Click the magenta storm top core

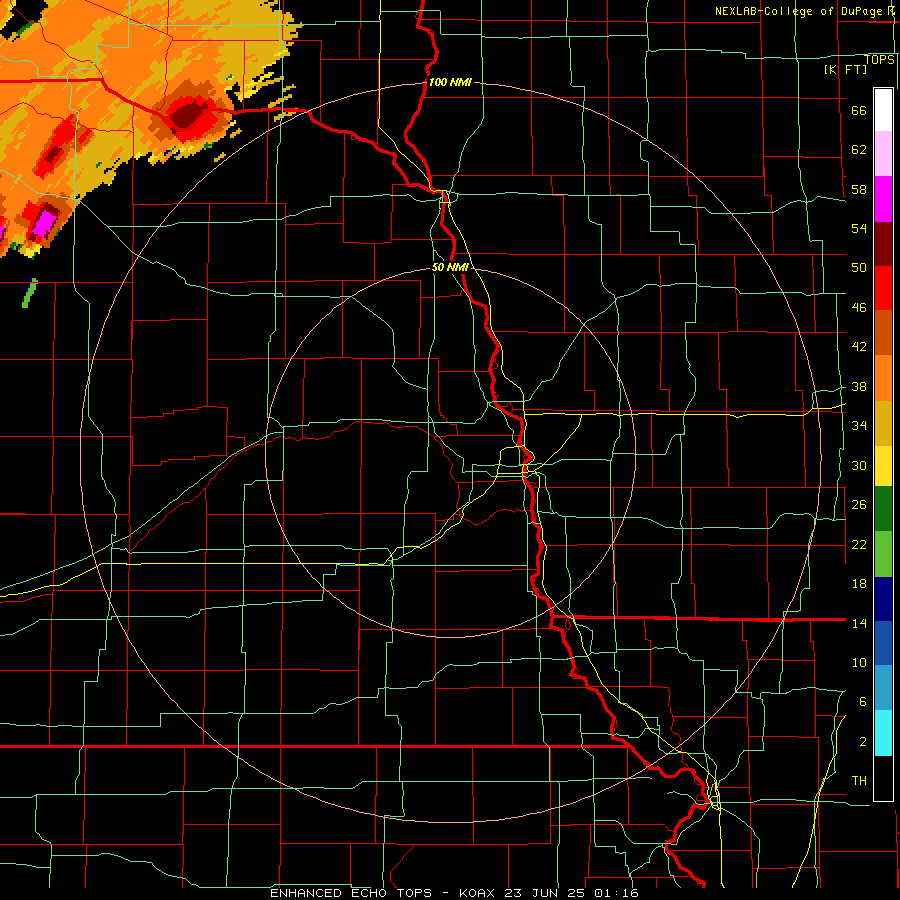(44, 225)
